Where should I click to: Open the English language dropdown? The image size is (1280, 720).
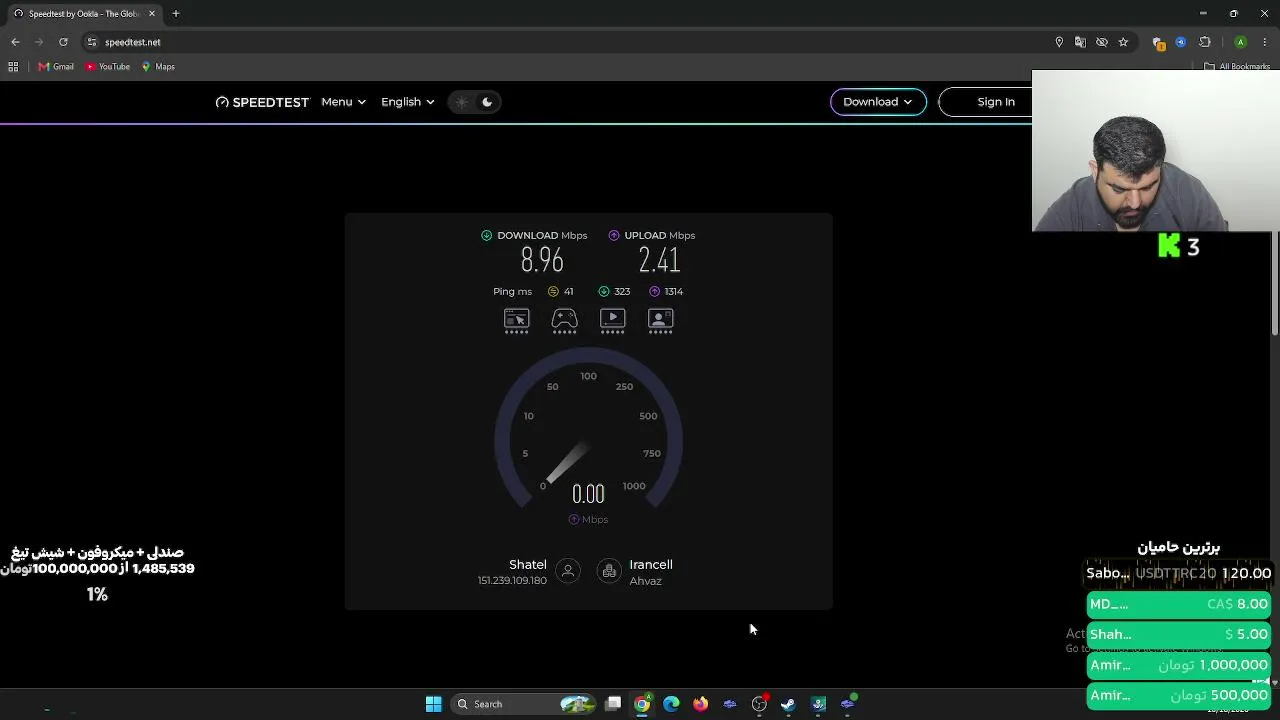click(407, 102)
